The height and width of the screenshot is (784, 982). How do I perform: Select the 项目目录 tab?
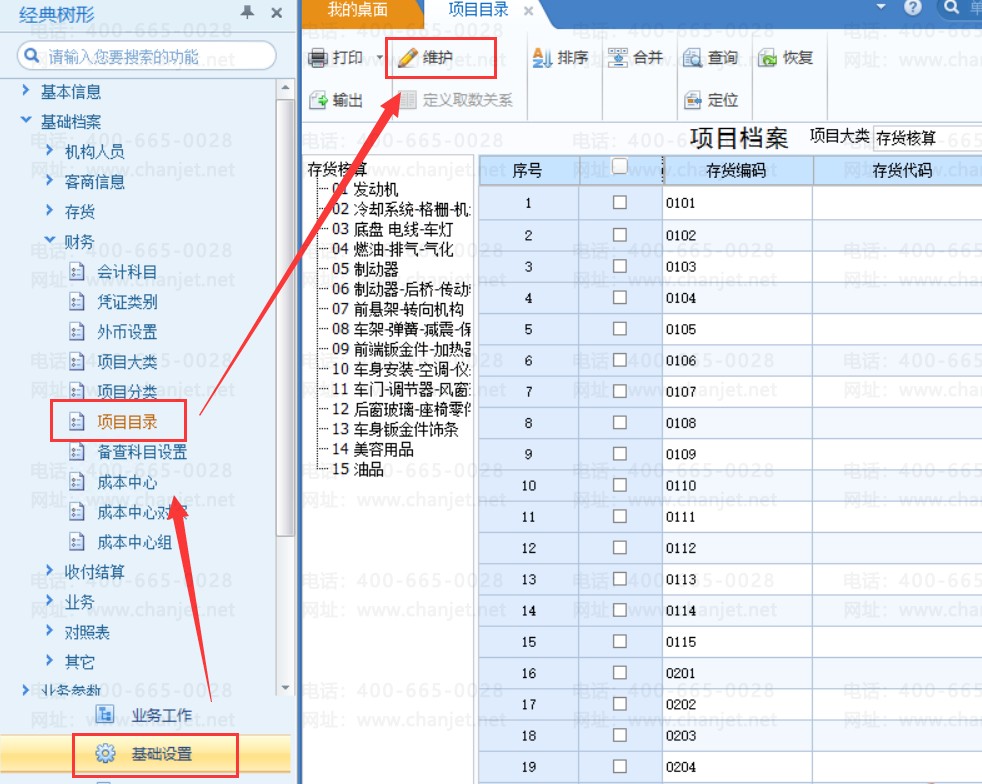478,10
